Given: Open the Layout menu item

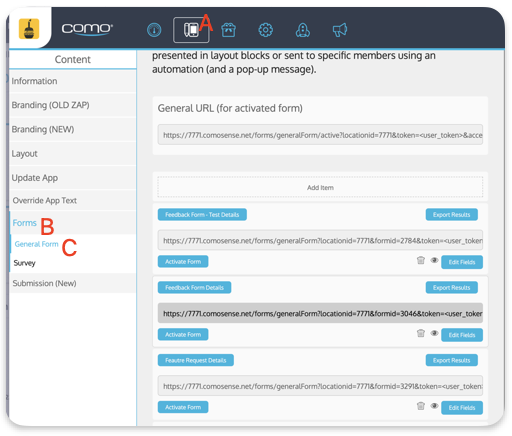Looking at the screenshot, I should coord(24,154).
